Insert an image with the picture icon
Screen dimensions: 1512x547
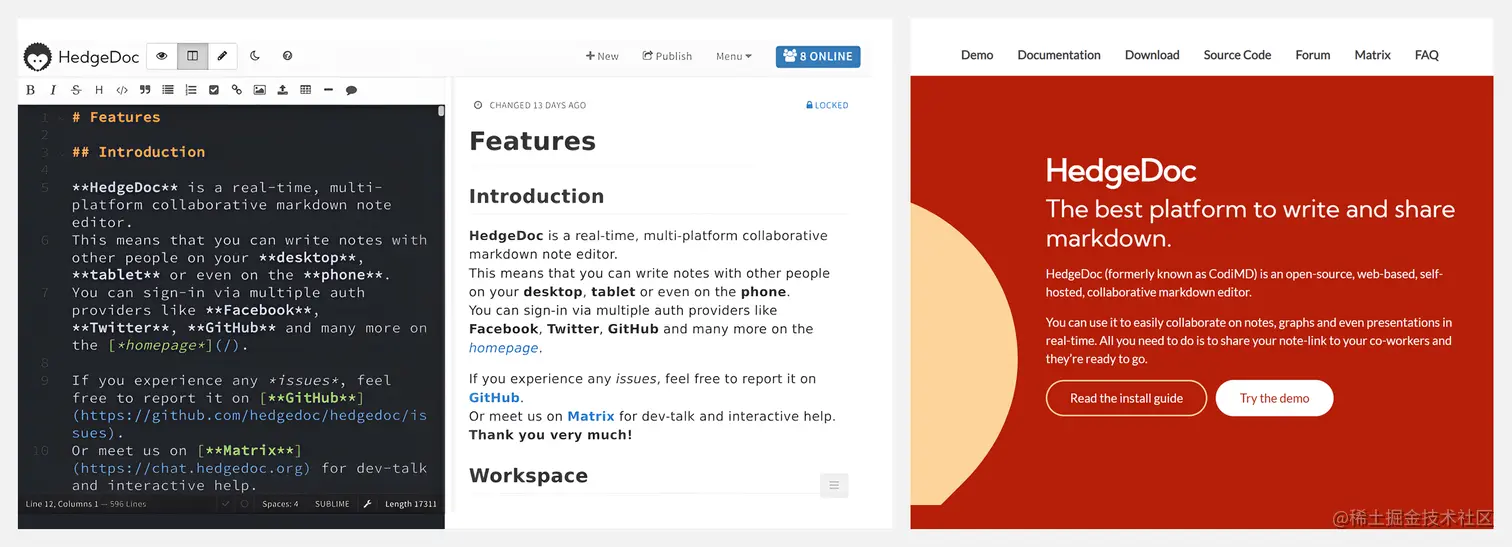[260, 90]
